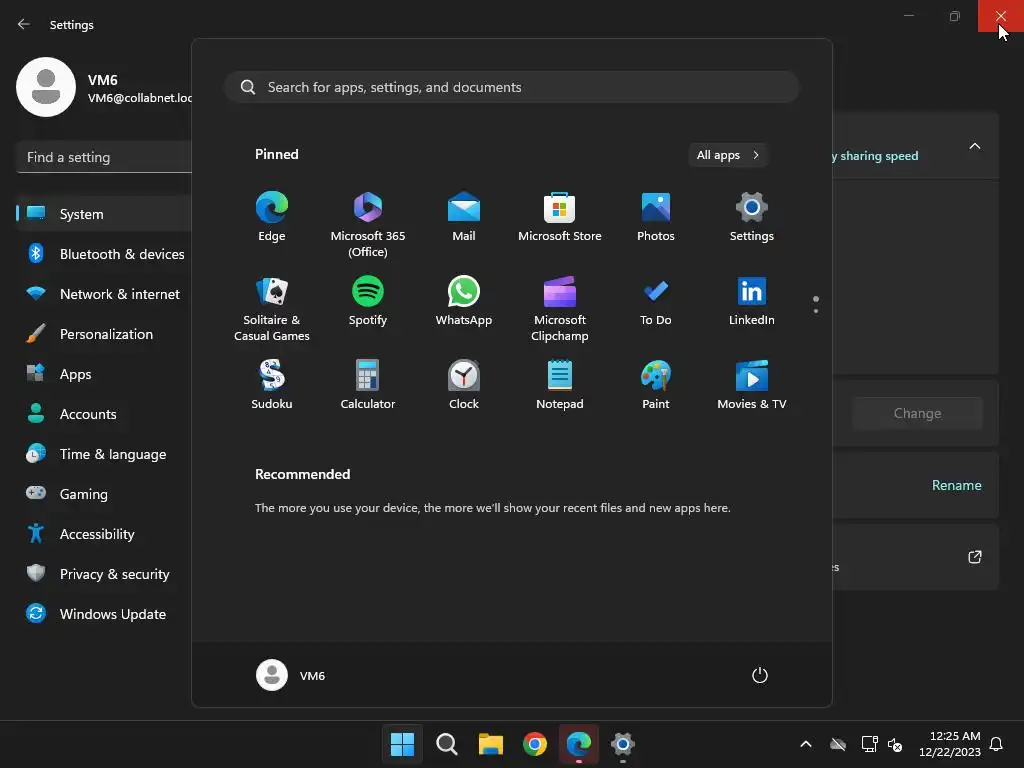Launch Movies & TV app
1024x768 pixels.
coord(752,385)
